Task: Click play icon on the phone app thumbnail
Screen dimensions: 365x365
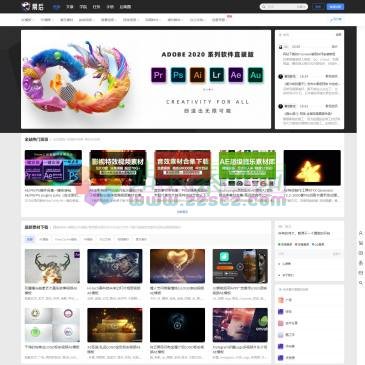Action: (x=240, y=266)
